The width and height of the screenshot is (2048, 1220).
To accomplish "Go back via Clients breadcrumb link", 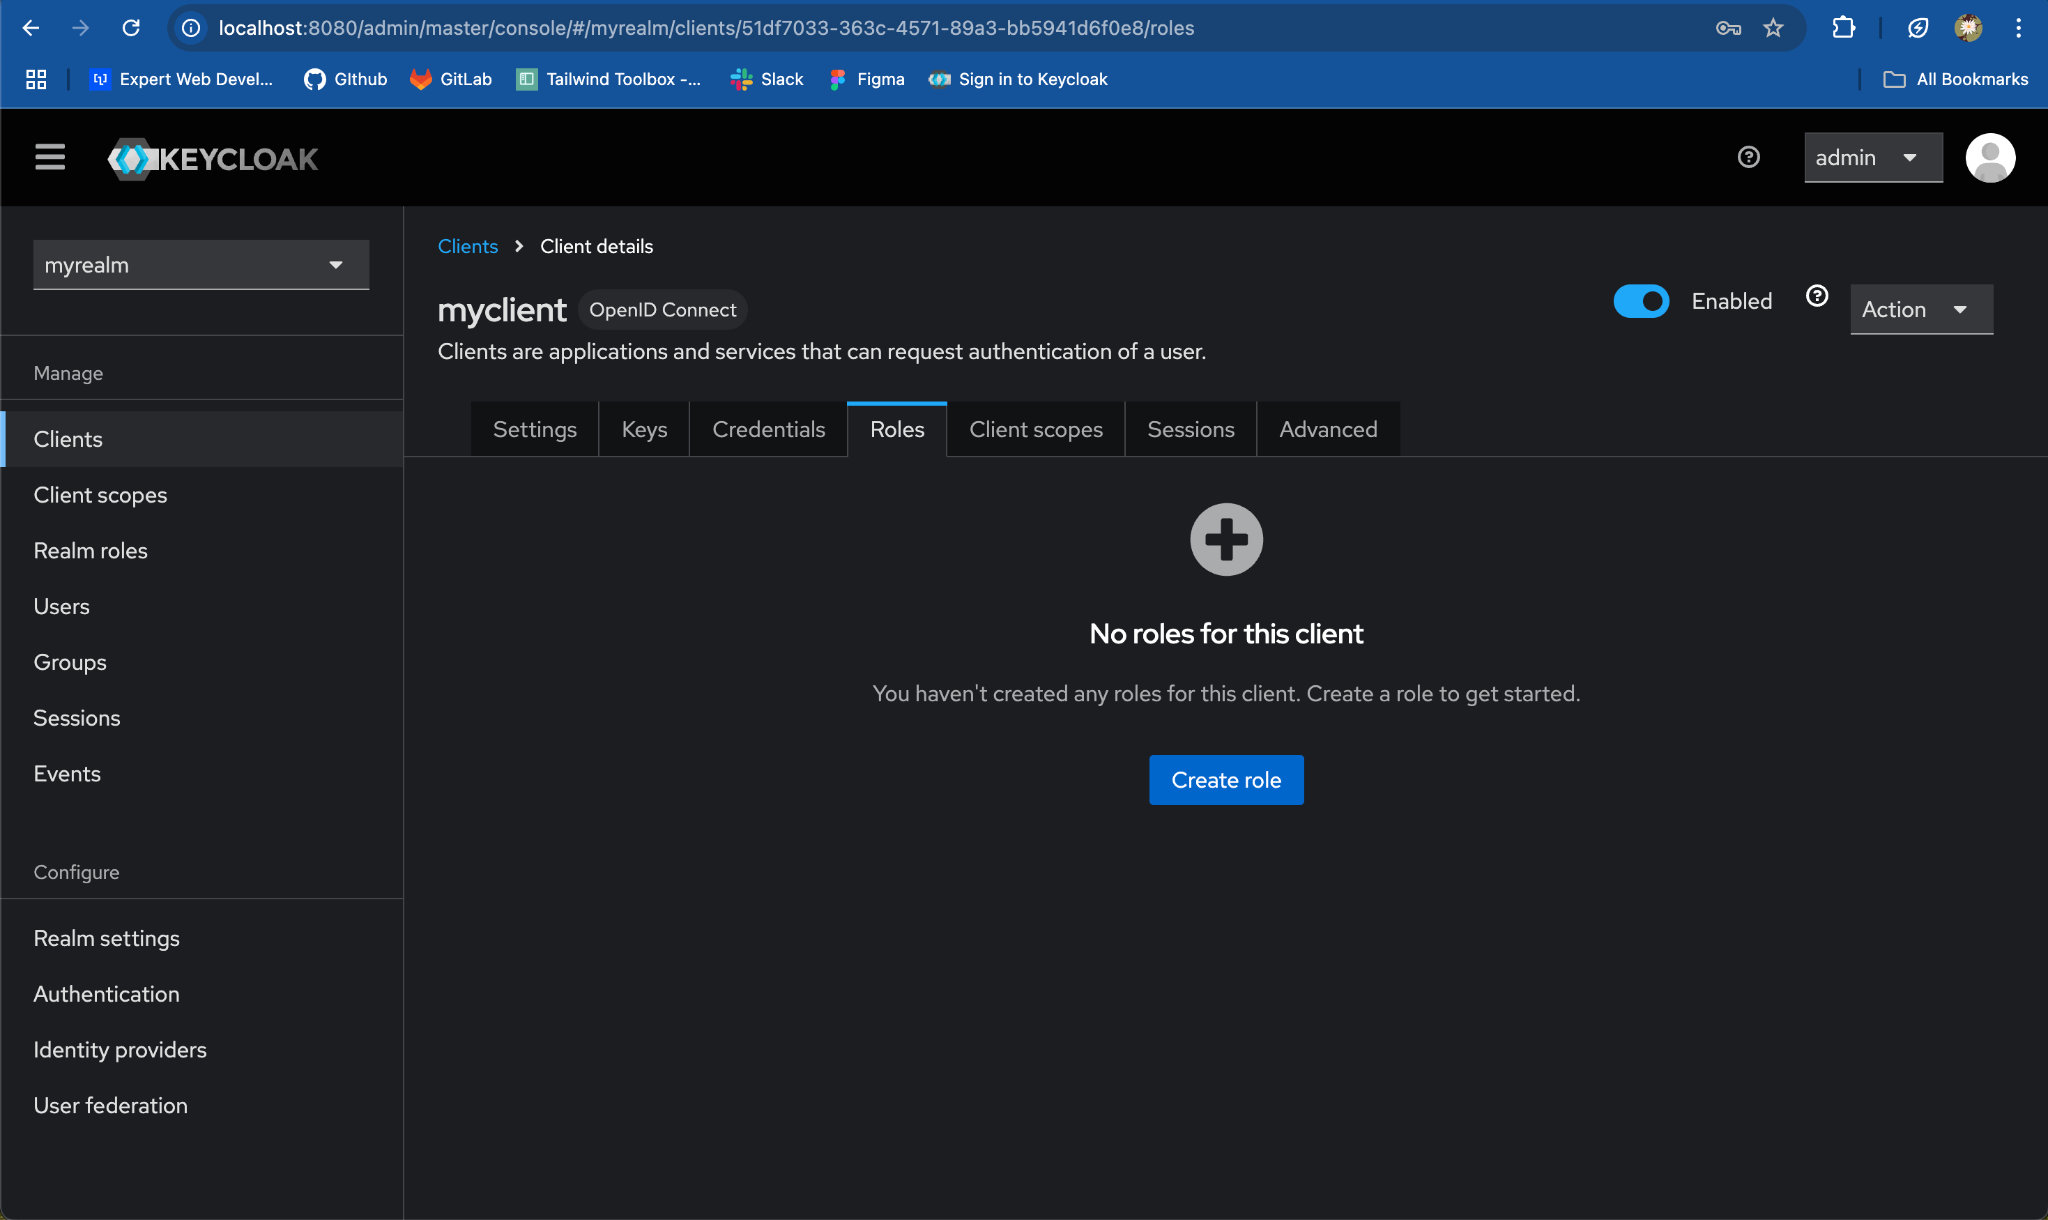I will pos(467,246).
